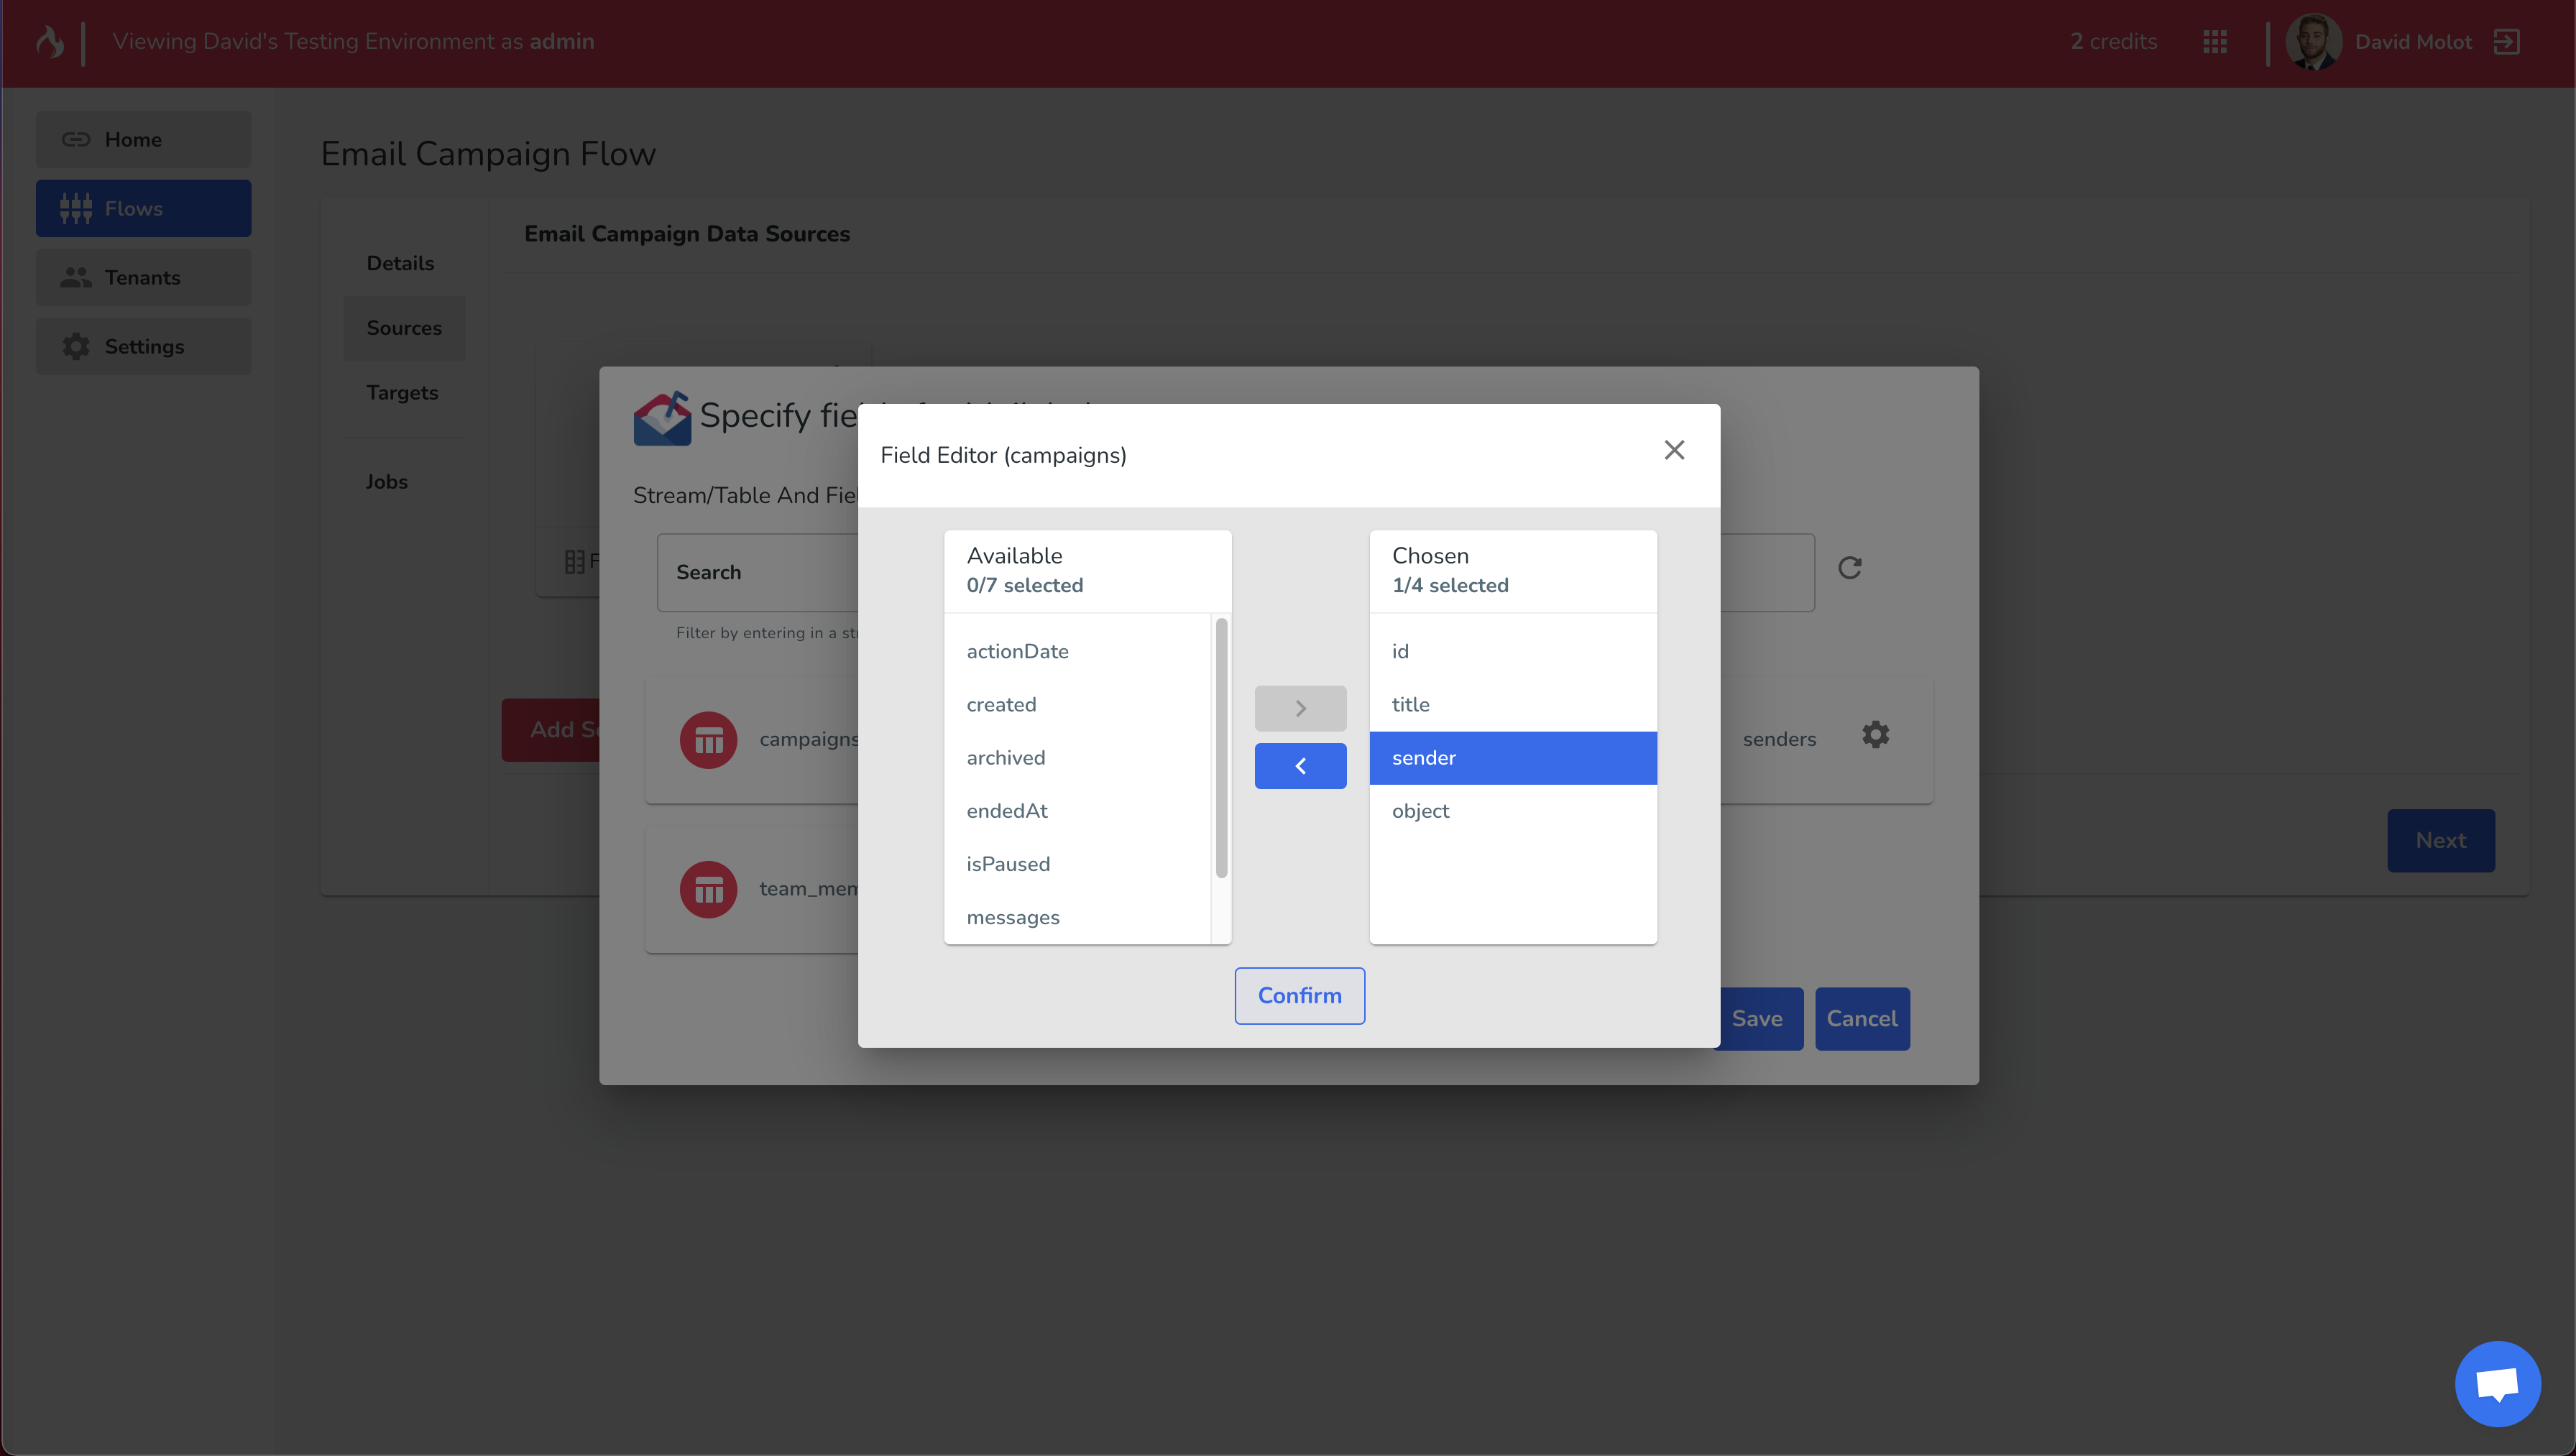Open Settings in the sidebar

click(144, 347)
